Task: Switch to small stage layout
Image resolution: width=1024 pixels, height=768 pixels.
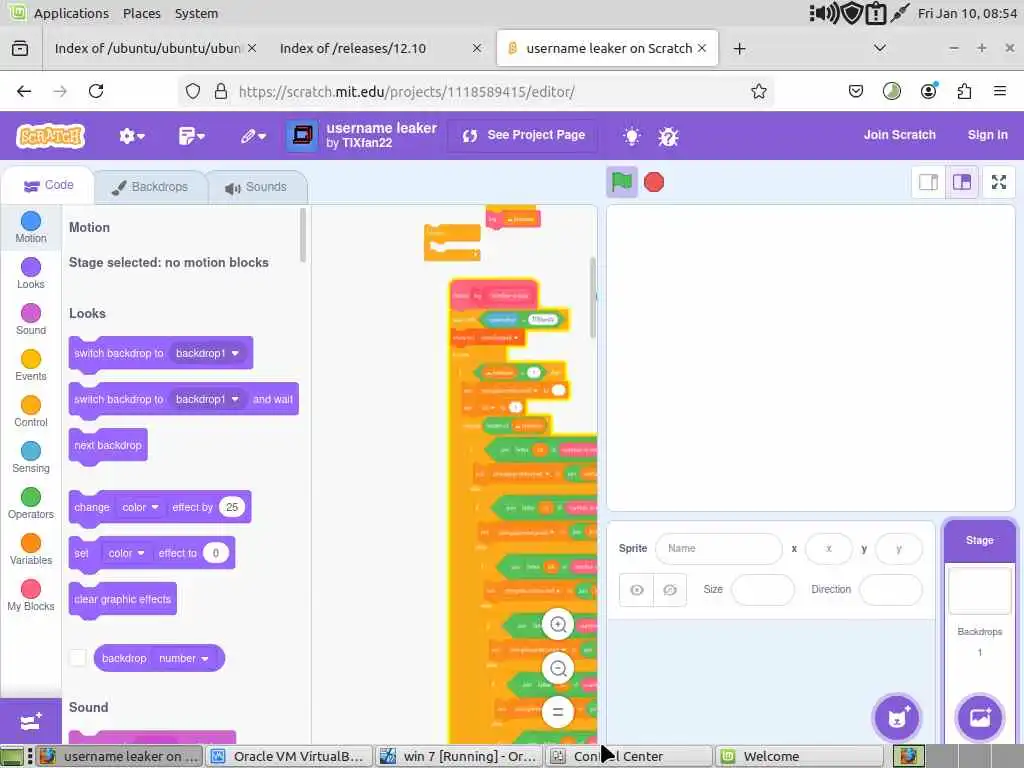Action: 928,182
